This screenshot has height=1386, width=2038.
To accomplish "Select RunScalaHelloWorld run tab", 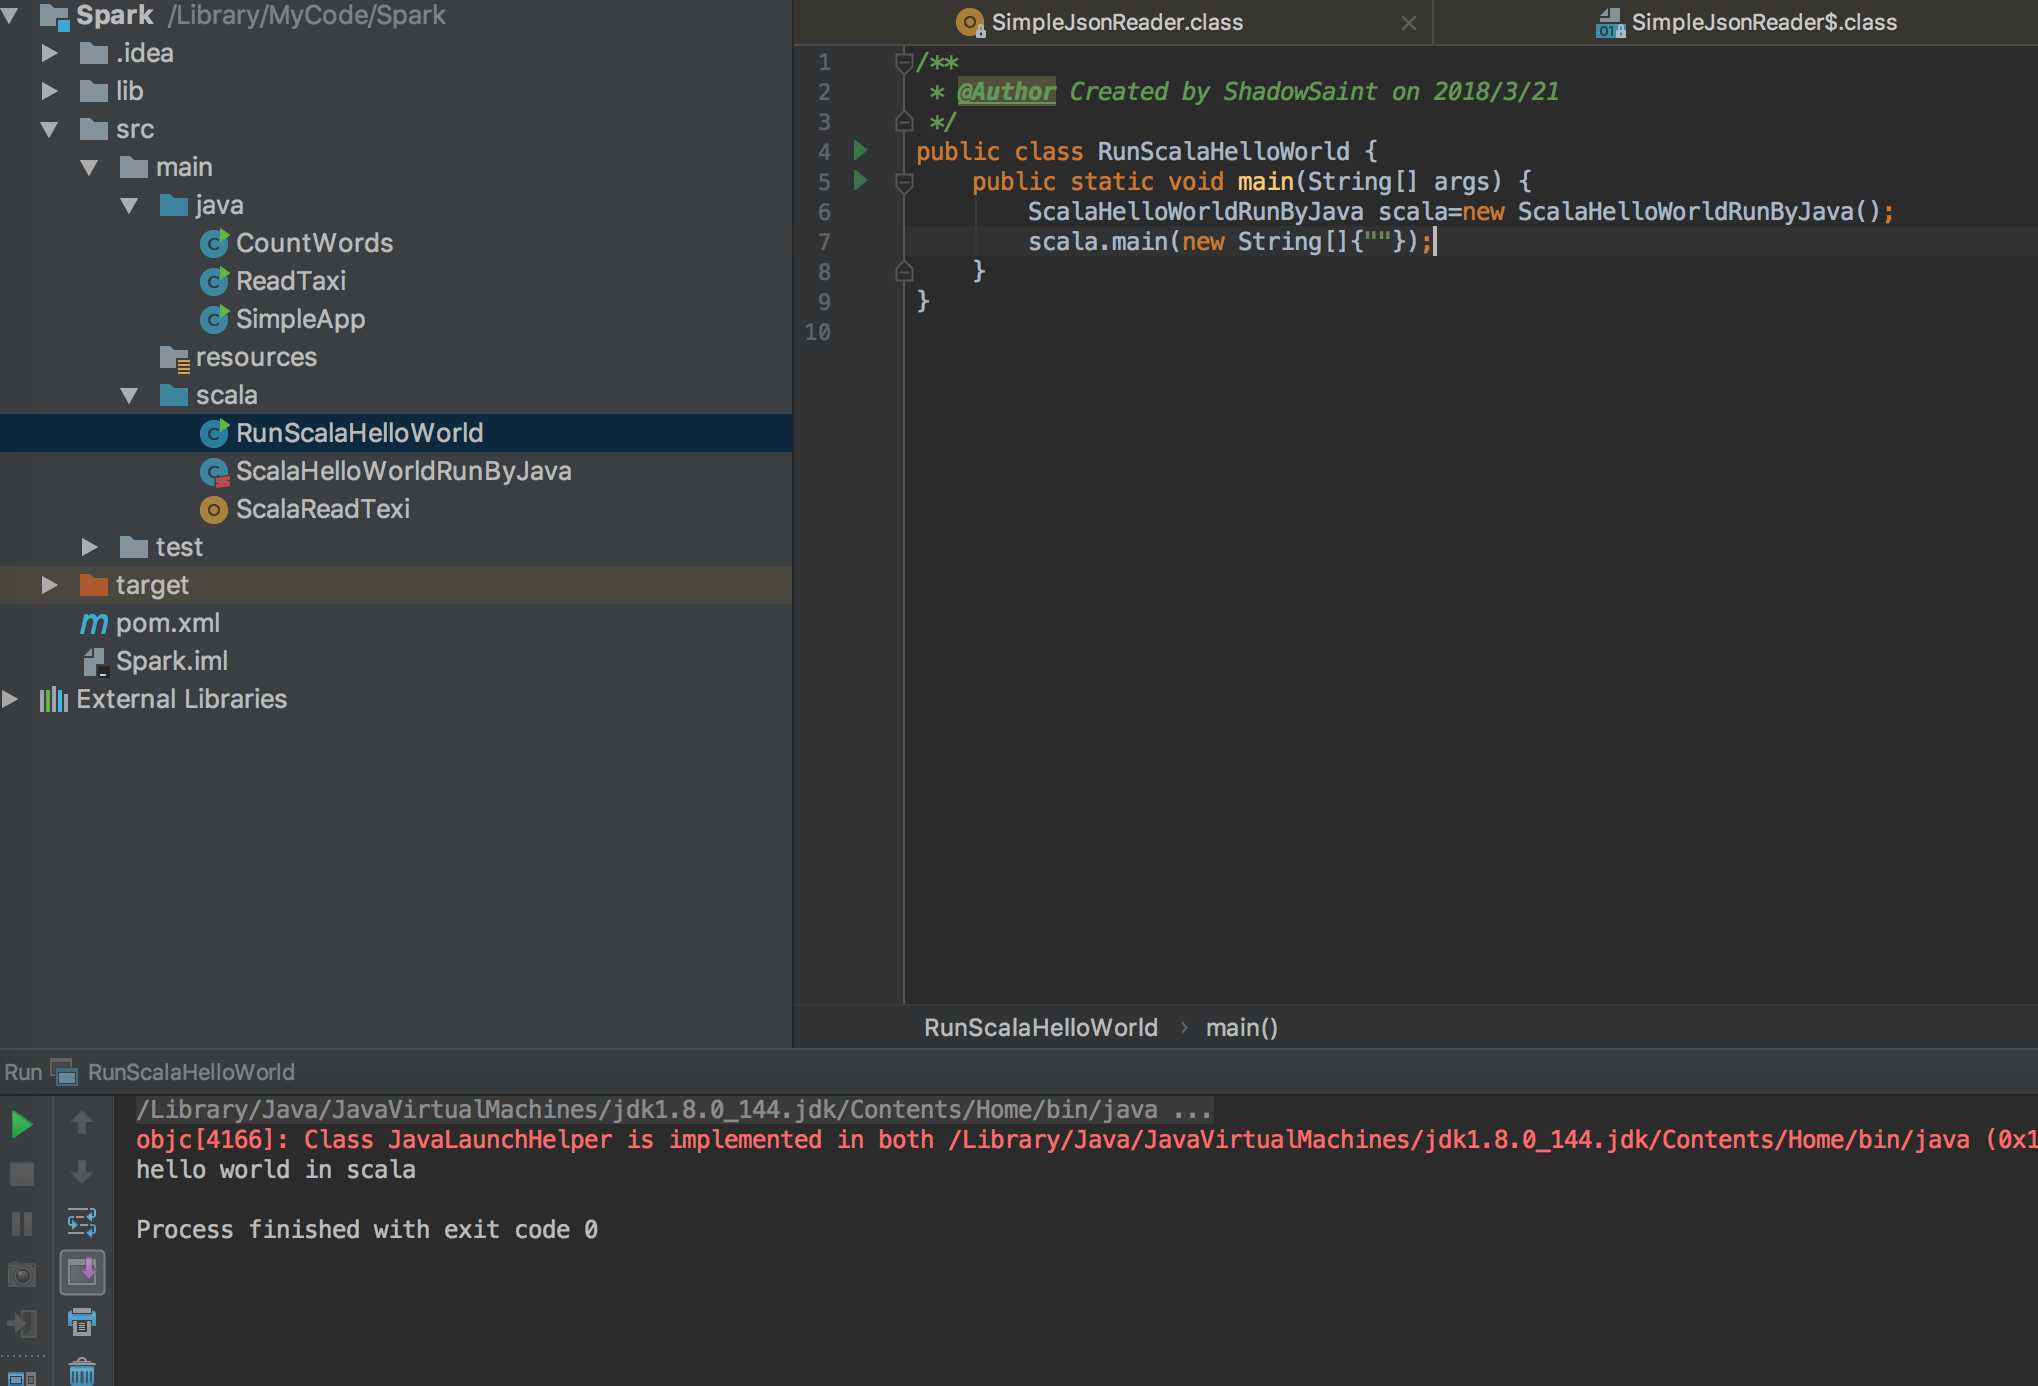I will (191, 1072).
